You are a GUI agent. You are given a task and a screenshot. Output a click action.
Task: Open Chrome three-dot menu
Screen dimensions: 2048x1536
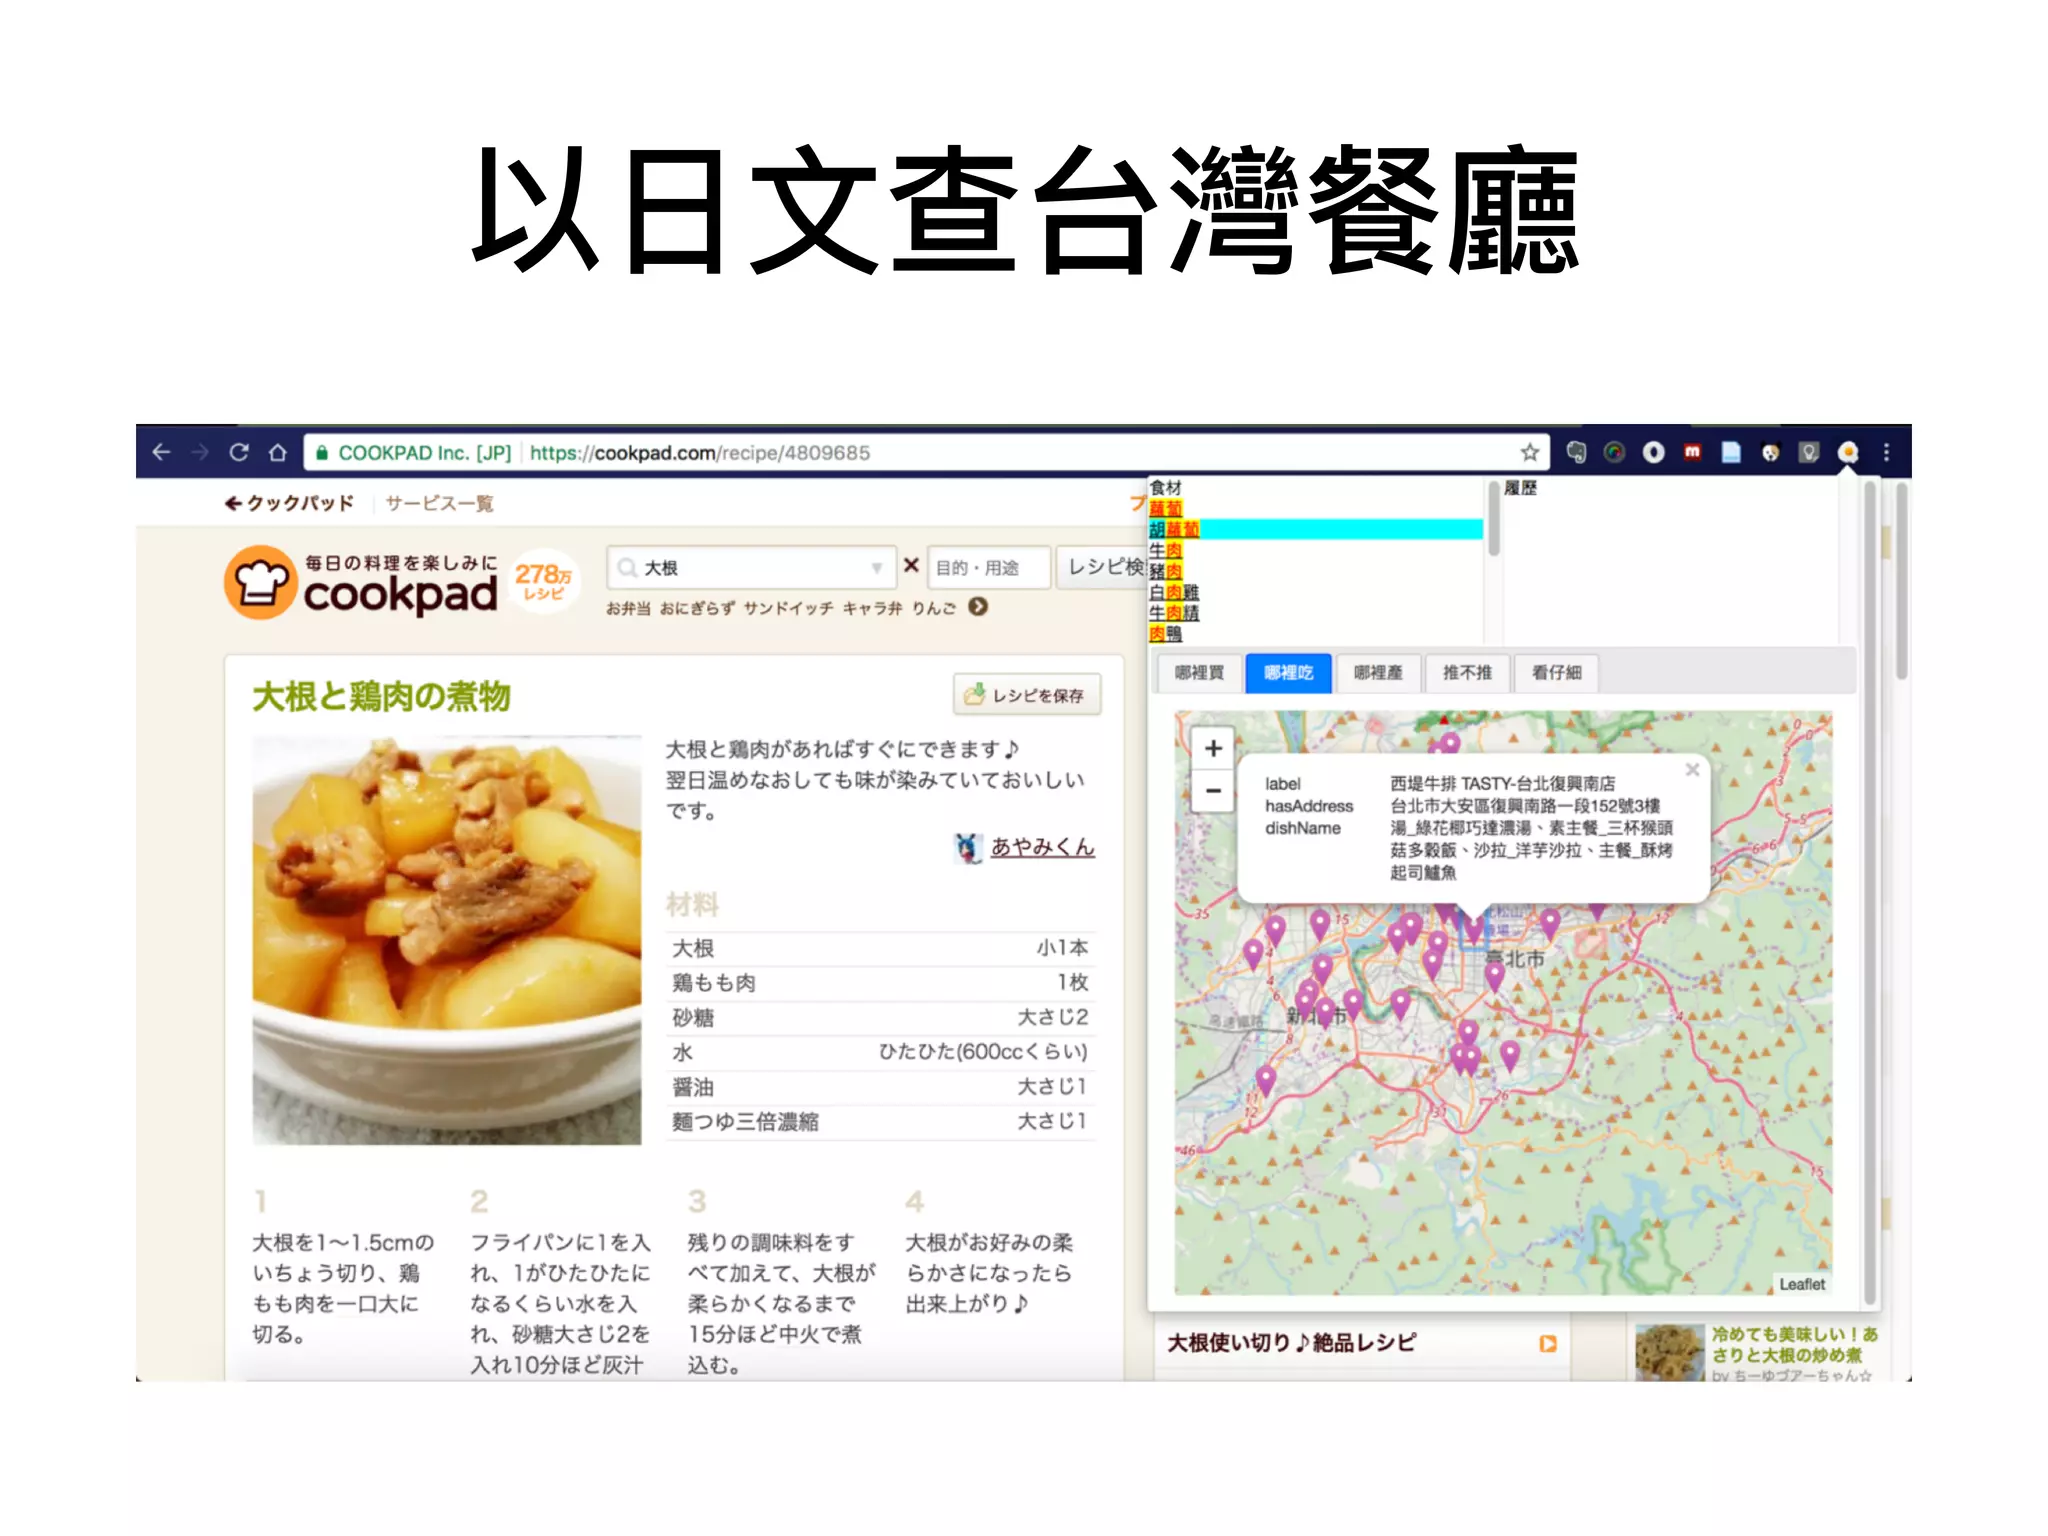tap(1887, 453)
